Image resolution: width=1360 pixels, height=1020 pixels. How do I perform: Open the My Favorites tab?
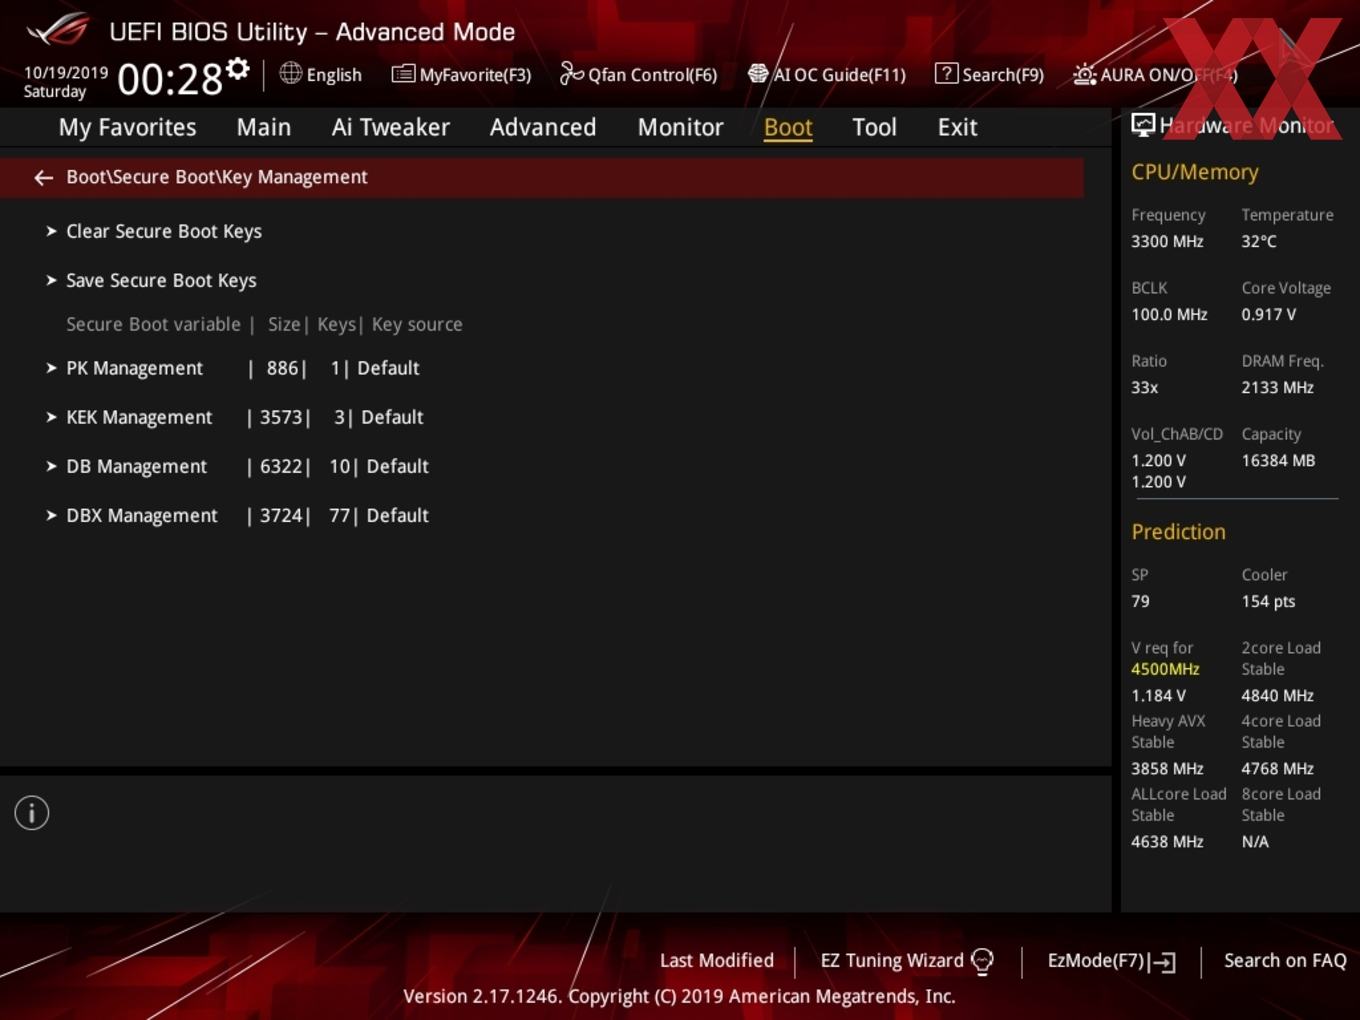point(127,127)
